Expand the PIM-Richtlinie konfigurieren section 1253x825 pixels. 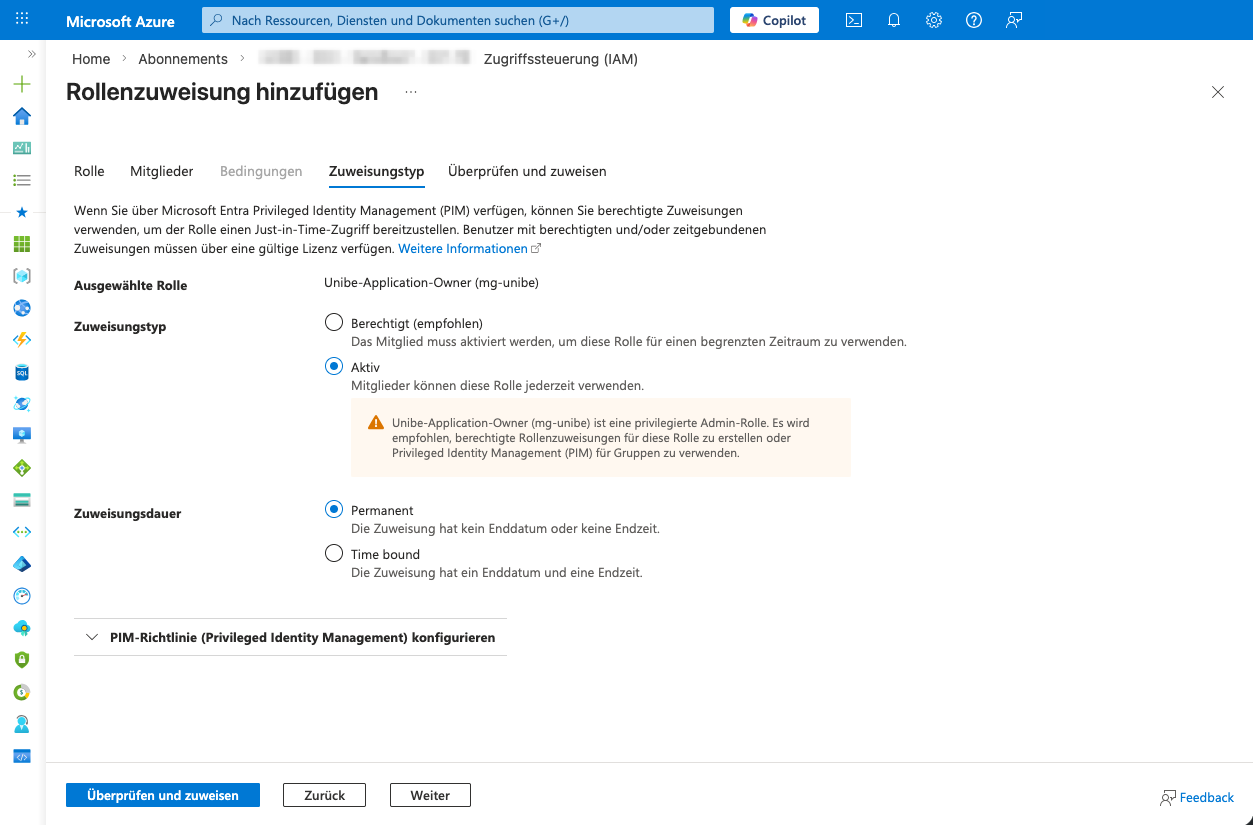pos(91,636)
